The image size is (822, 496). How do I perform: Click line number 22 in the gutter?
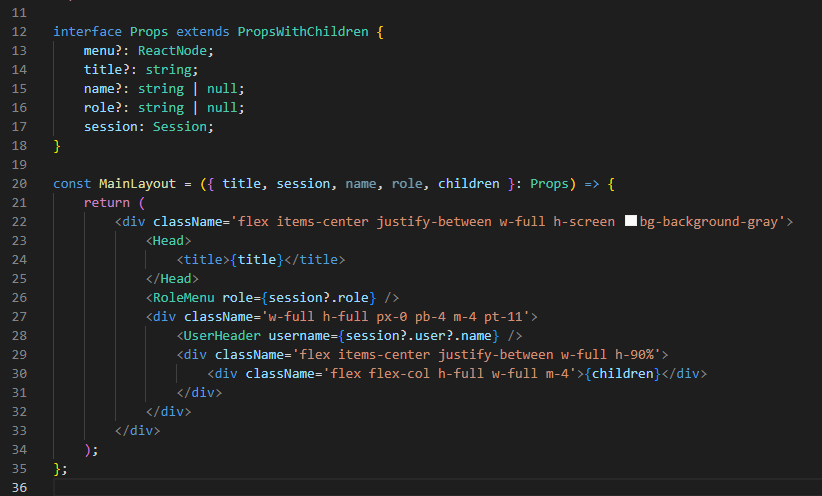tap(19, 221)
